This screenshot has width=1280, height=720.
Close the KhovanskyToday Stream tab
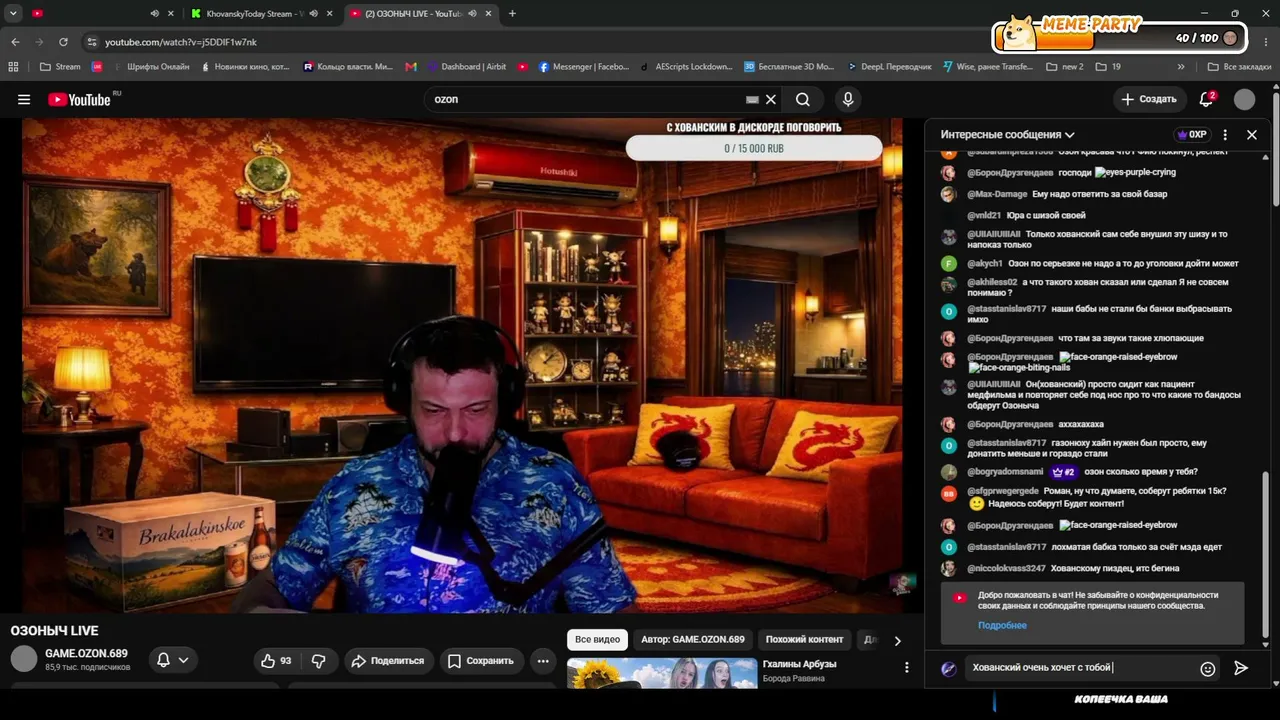click(329, 14)
